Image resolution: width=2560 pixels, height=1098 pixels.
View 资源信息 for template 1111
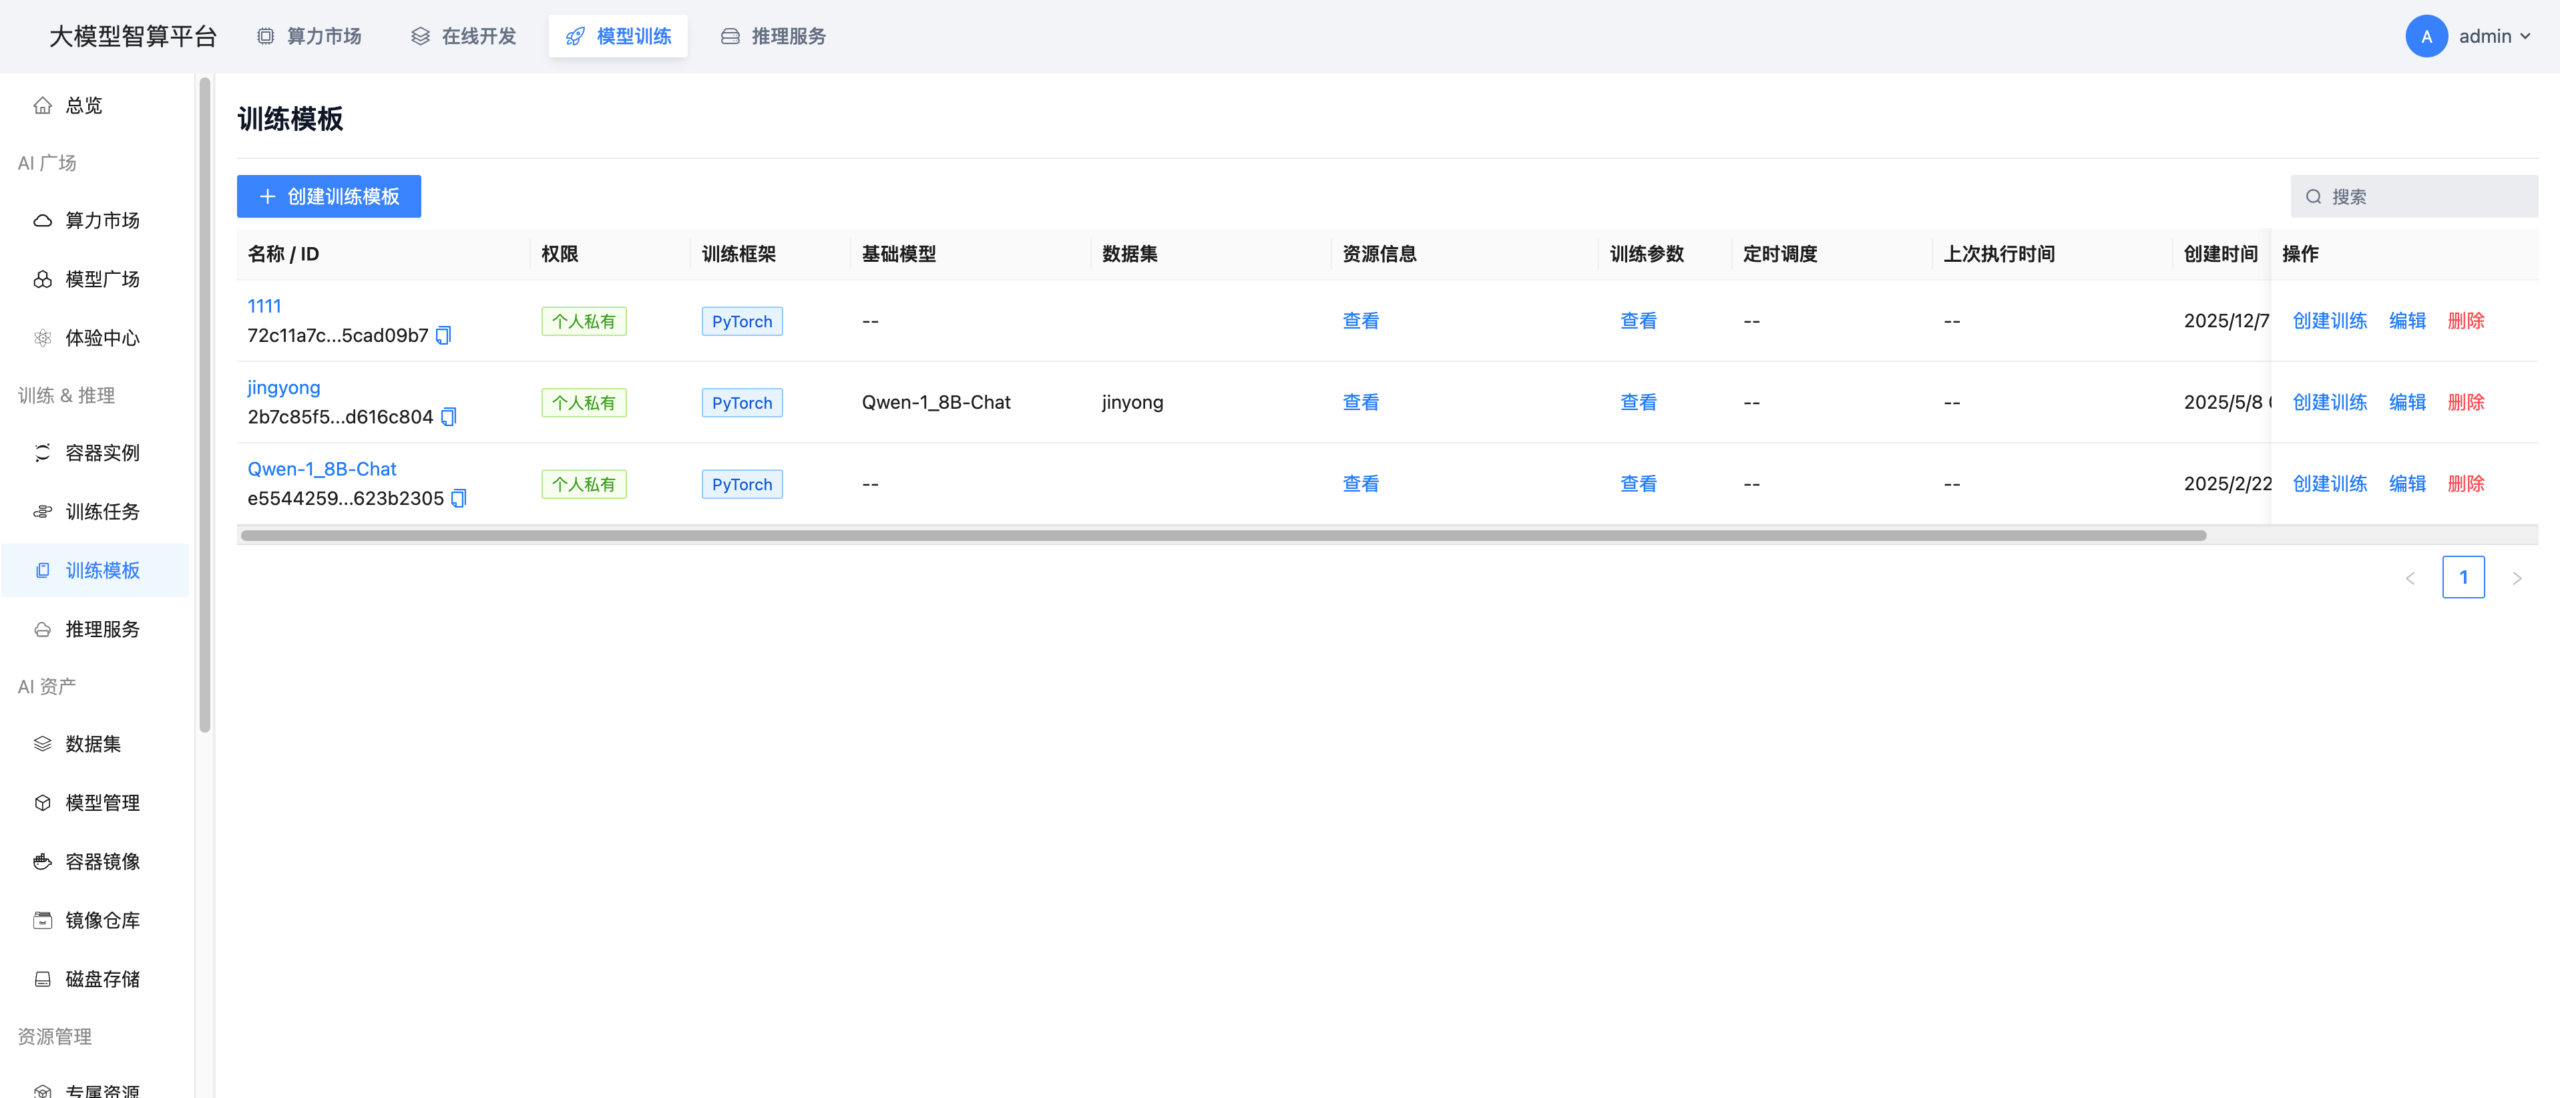tap(1360, 321)
